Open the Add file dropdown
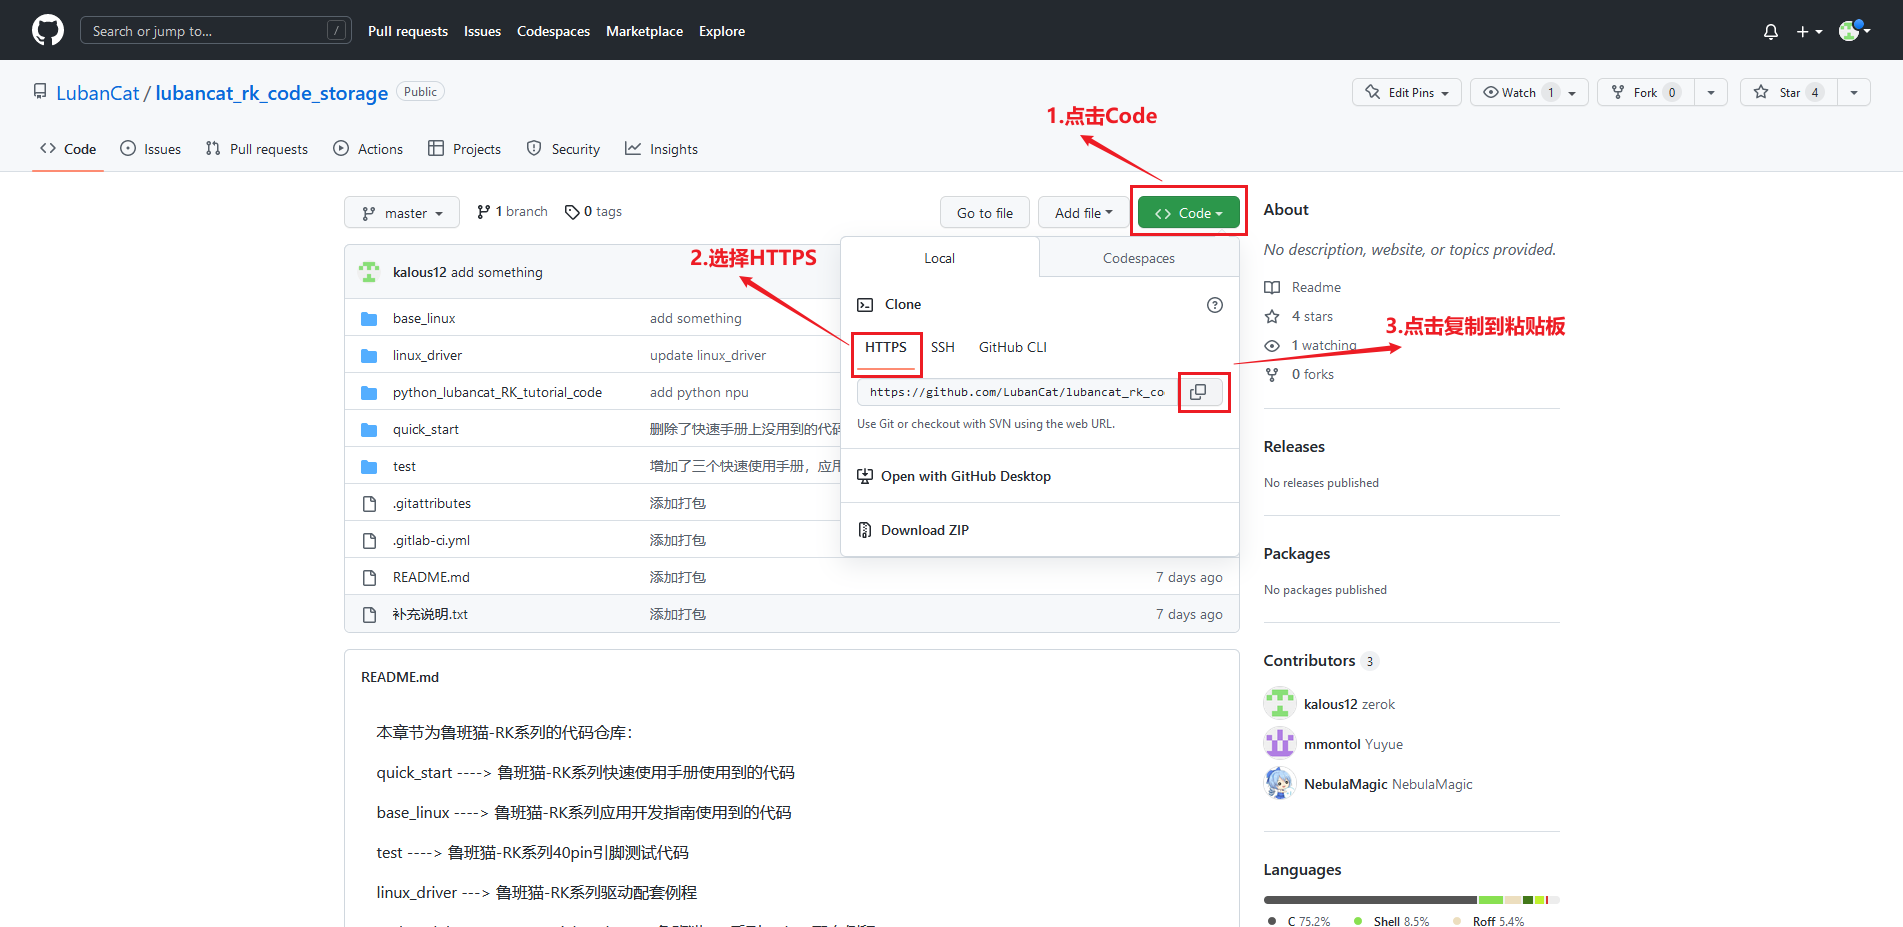The image size is (1903, 927). click(x=1083, y=213)
